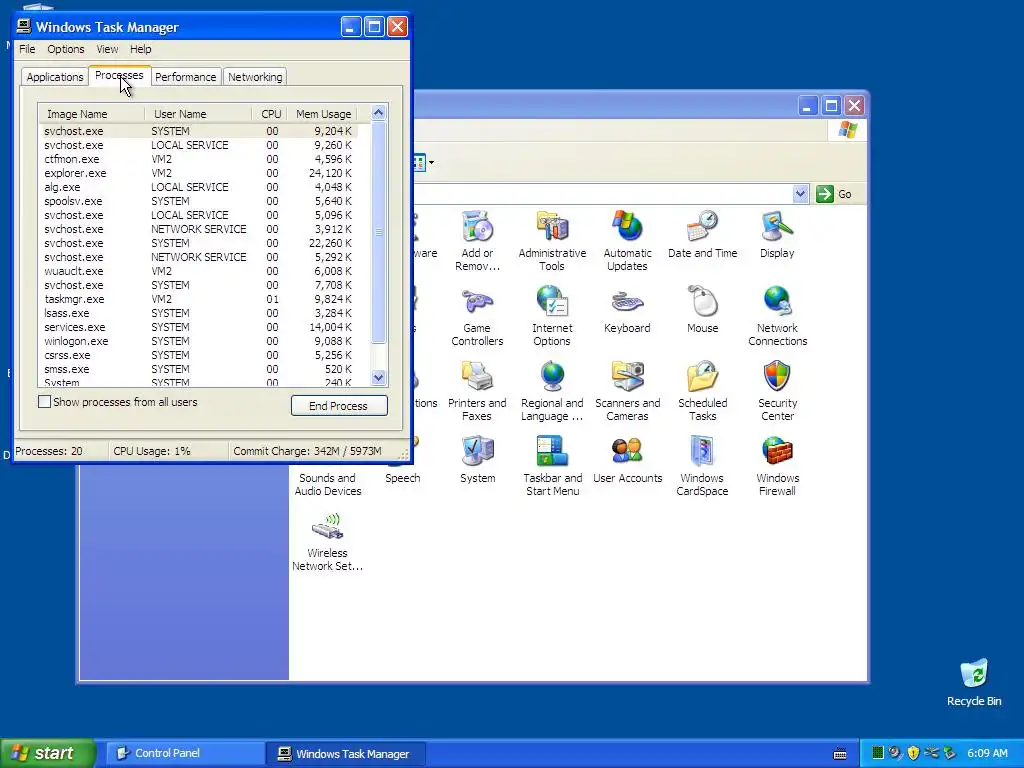The image size is (1024, 768).
Task: Switch to the Networking tab
Action: [x=255, y=77]
